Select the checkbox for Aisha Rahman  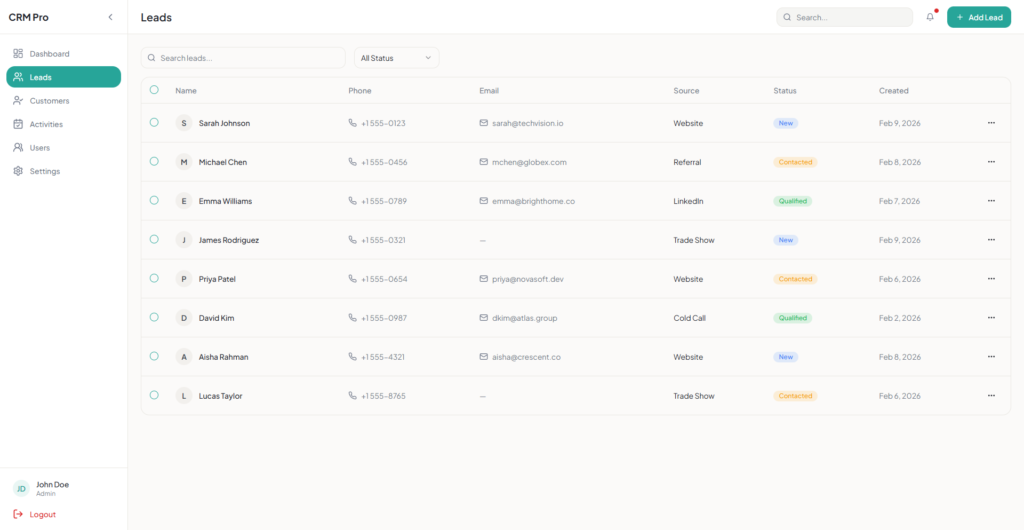(x=154, y=356)
